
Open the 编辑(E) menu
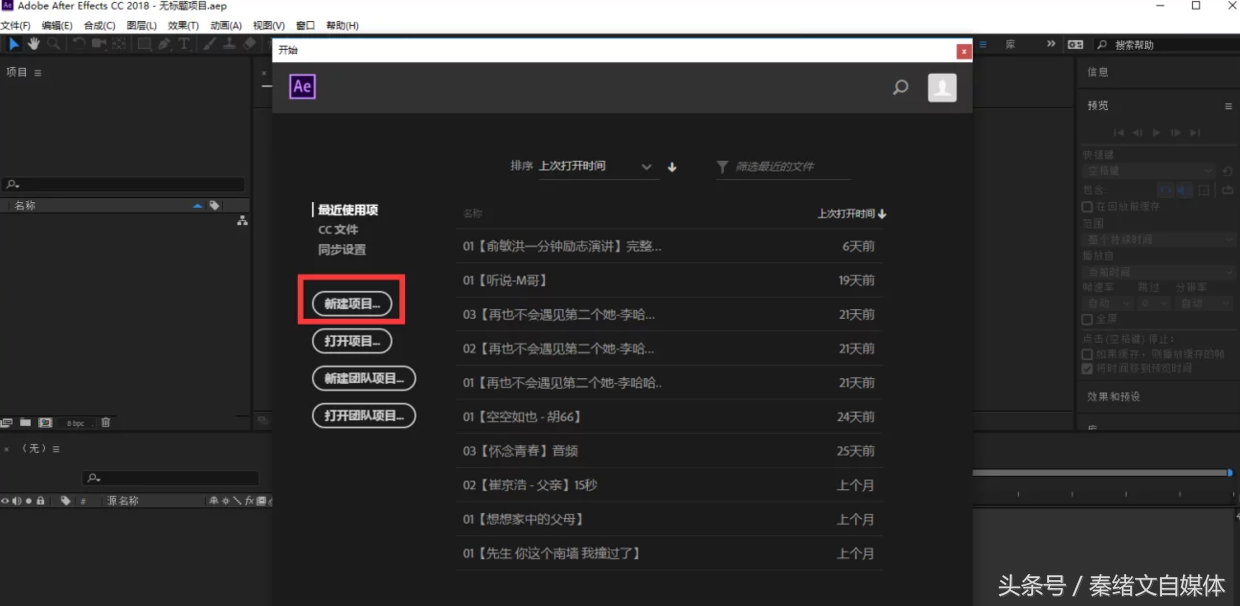coord(57,25)
